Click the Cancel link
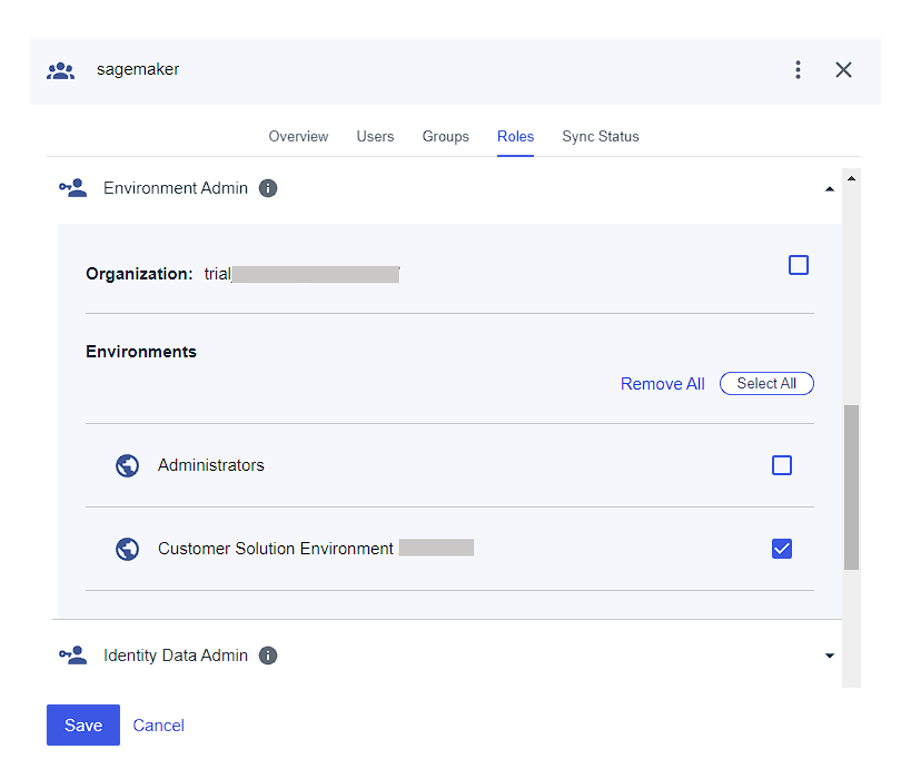The height and width of the screenshot is (775, 899). (158, 725)
